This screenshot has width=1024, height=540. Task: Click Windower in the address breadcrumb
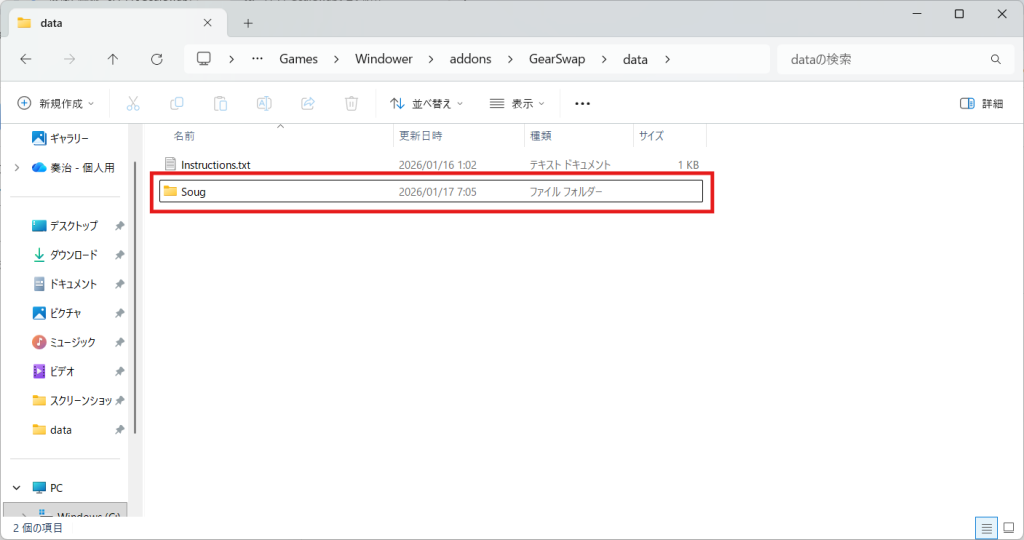click(383, 59)
